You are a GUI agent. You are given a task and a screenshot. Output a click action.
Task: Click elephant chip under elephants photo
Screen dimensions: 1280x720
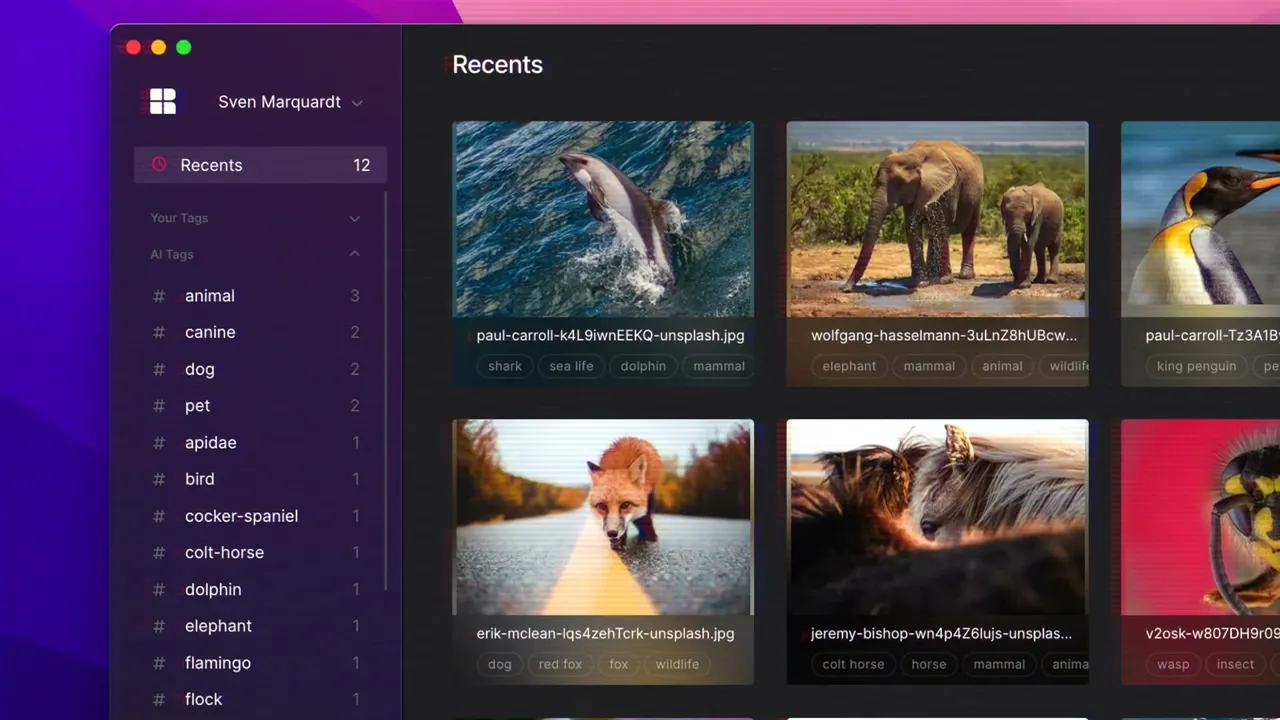tap(849, 366)
